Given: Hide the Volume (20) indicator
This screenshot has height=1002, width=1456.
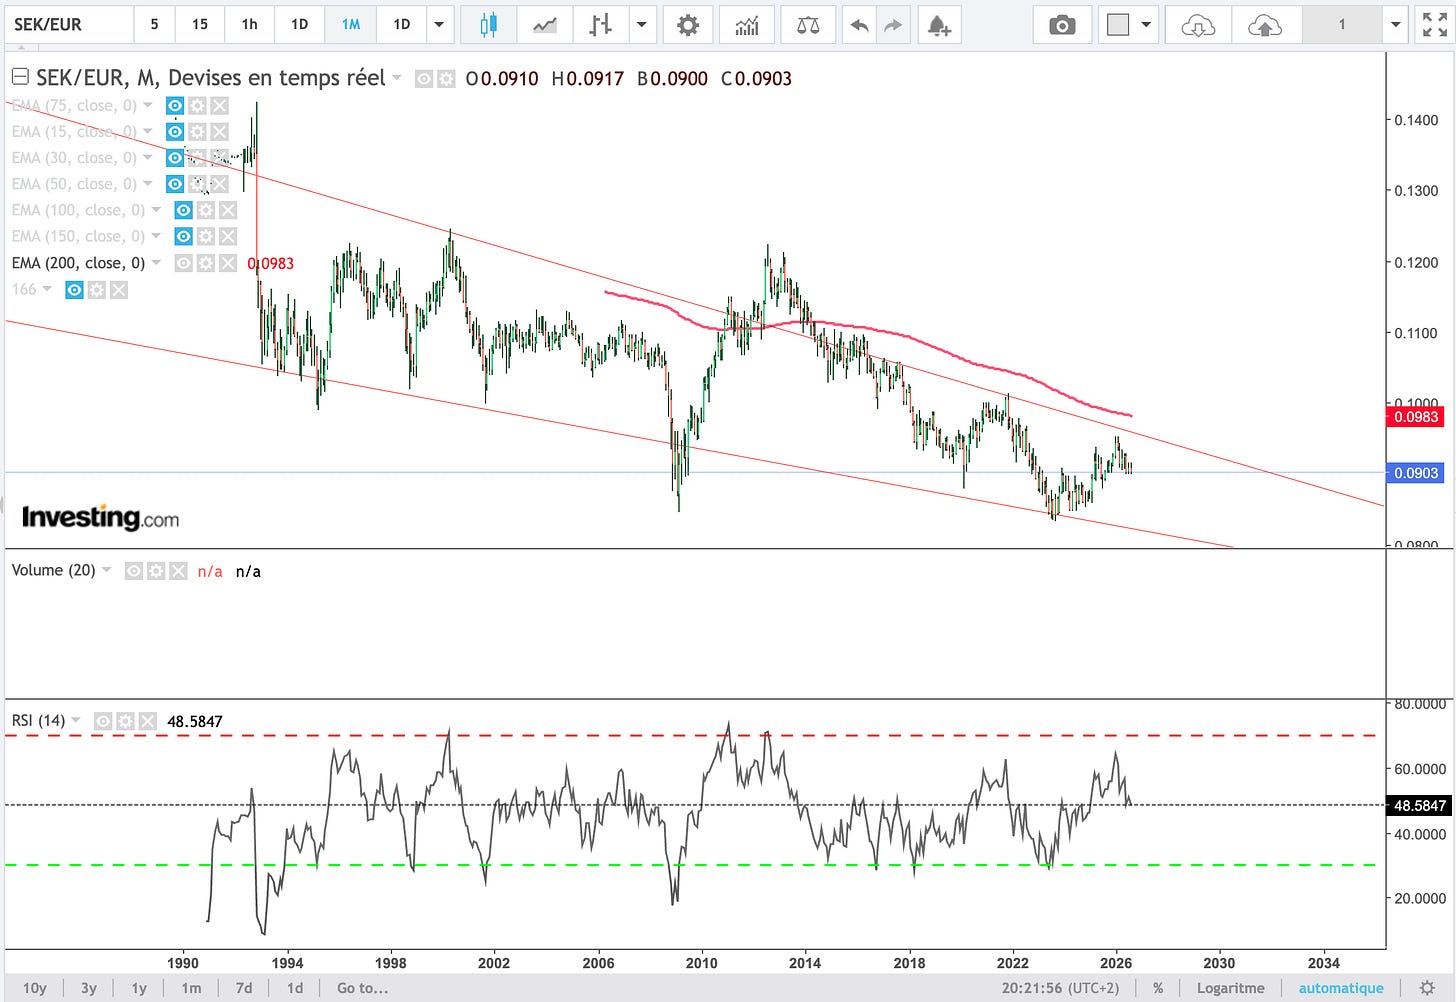Looking at the screenshot, I should [133, 571].
